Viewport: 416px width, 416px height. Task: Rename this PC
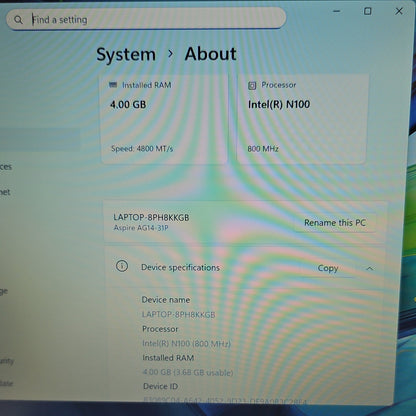335,223
